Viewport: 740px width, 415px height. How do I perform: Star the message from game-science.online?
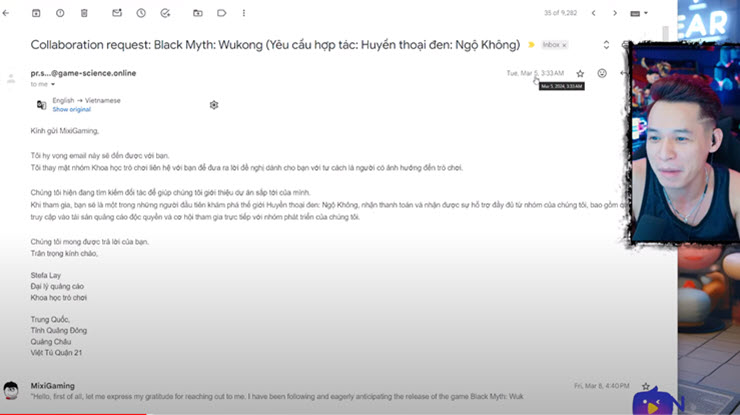point(580,73)
